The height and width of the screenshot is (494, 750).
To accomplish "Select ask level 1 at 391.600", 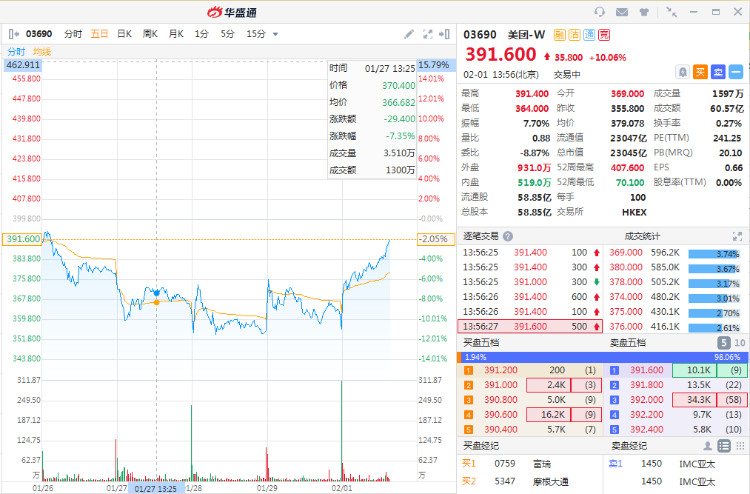I will (x=676, y=370).
